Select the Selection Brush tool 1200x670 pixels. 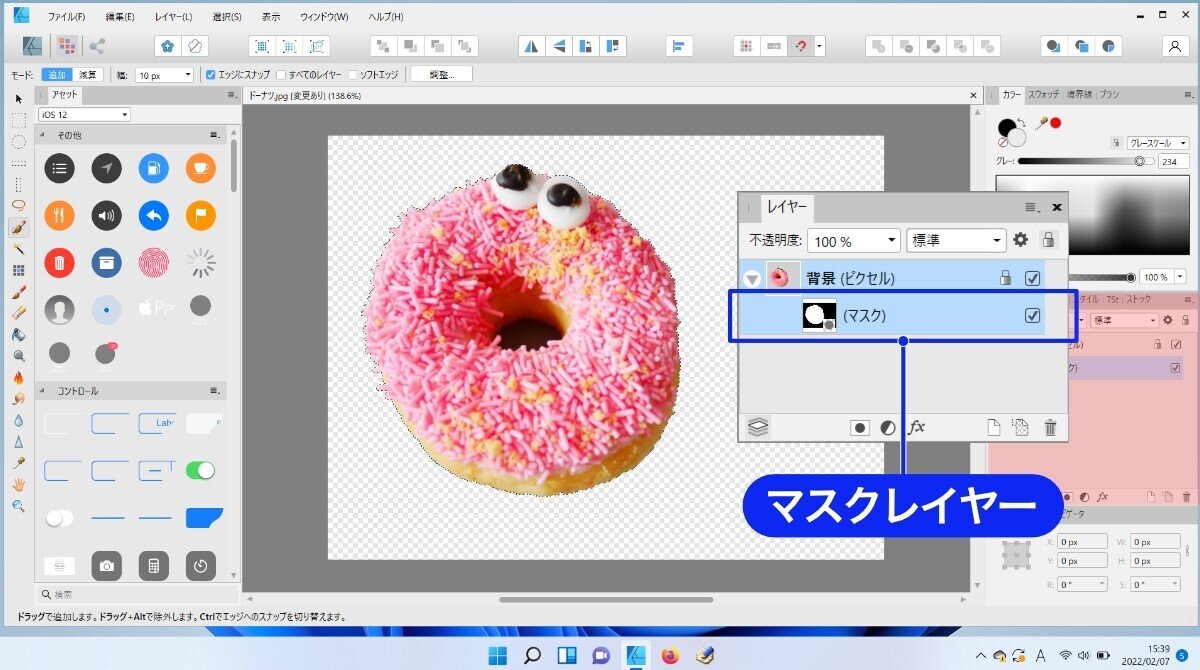click(18, 226)
